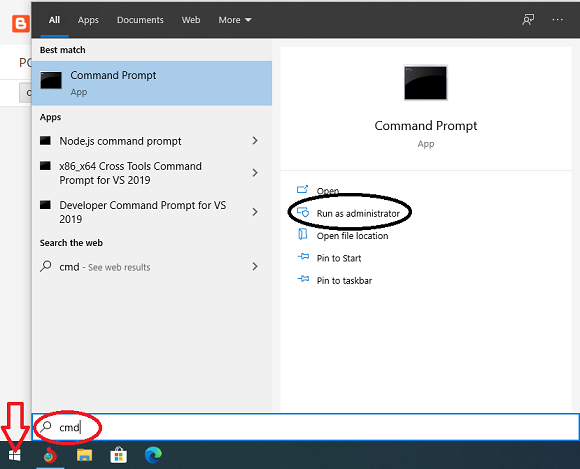
Task: Choose Pin to Start
Action: pyautogui.click(x=339, y=258)
